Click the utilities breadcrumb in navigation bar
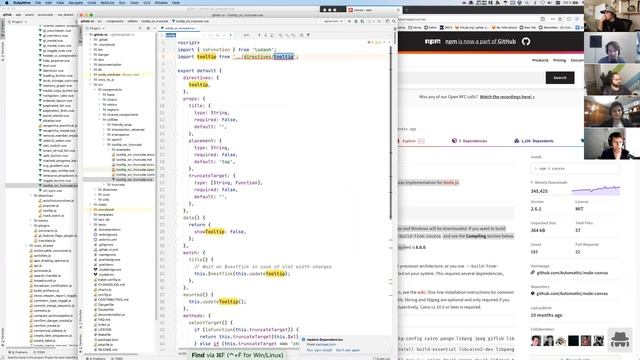This screenshot has height=360, width=640. (133, 21)
